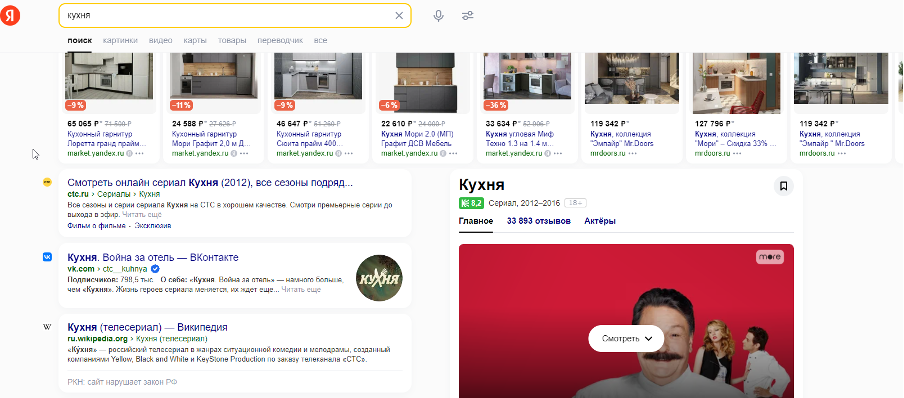Bookmark the Кухня series card
The image size is (904, 398).
(x=784, y=186)
